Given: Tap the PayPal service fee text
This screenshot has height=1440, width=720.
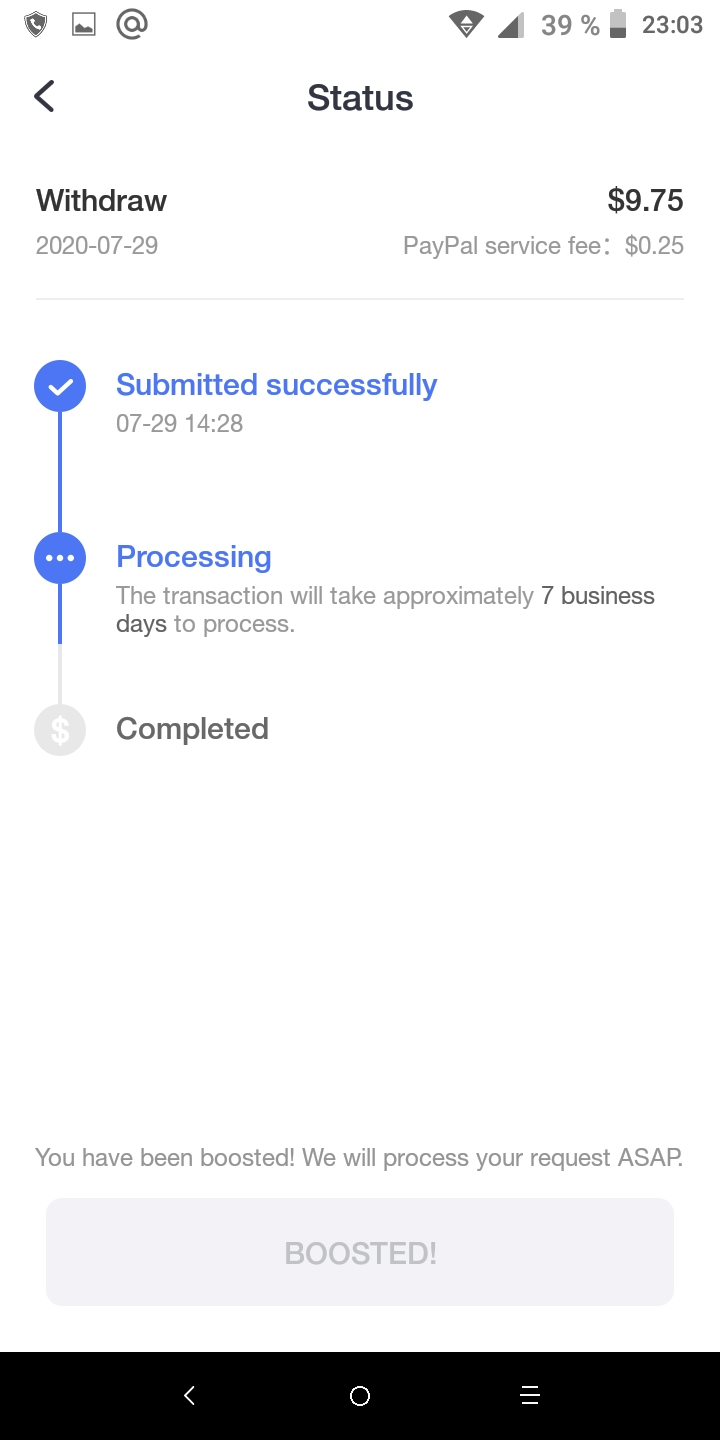Looking at the screenshot, I should click(x=543, y=246).
